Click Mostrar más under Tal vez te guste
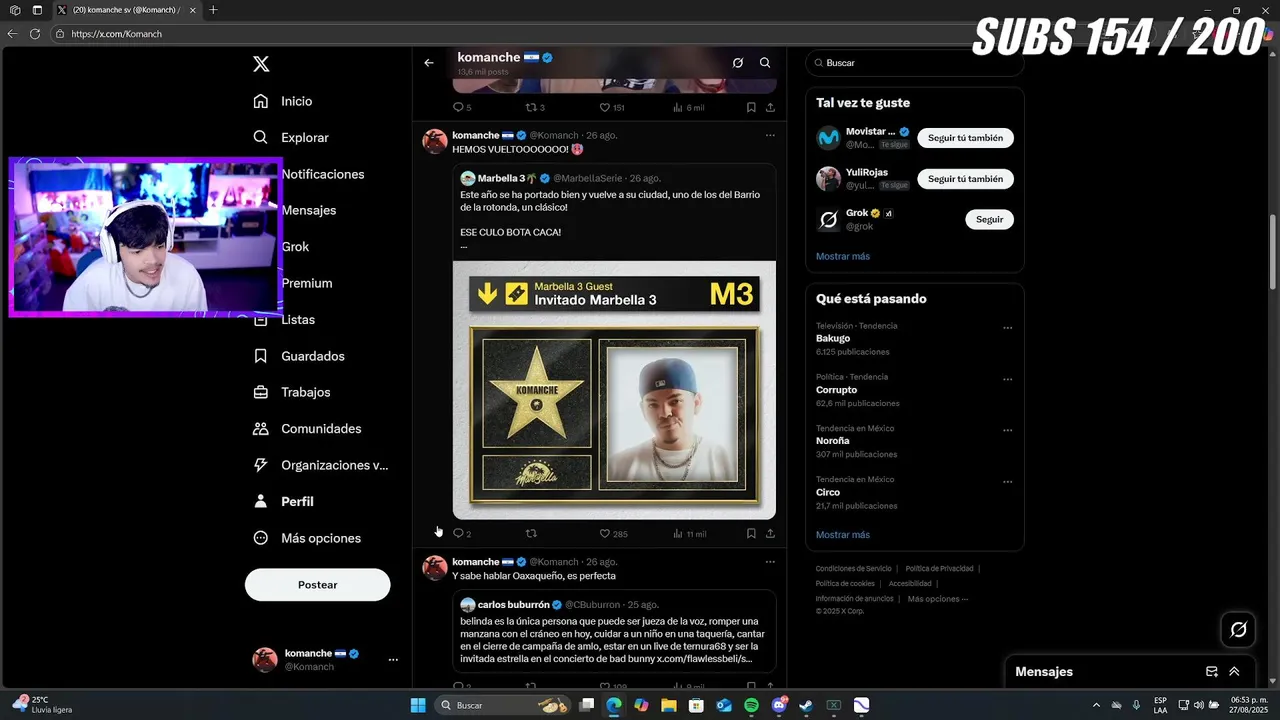Screen dimensions: 1280x720 point(842,256)
